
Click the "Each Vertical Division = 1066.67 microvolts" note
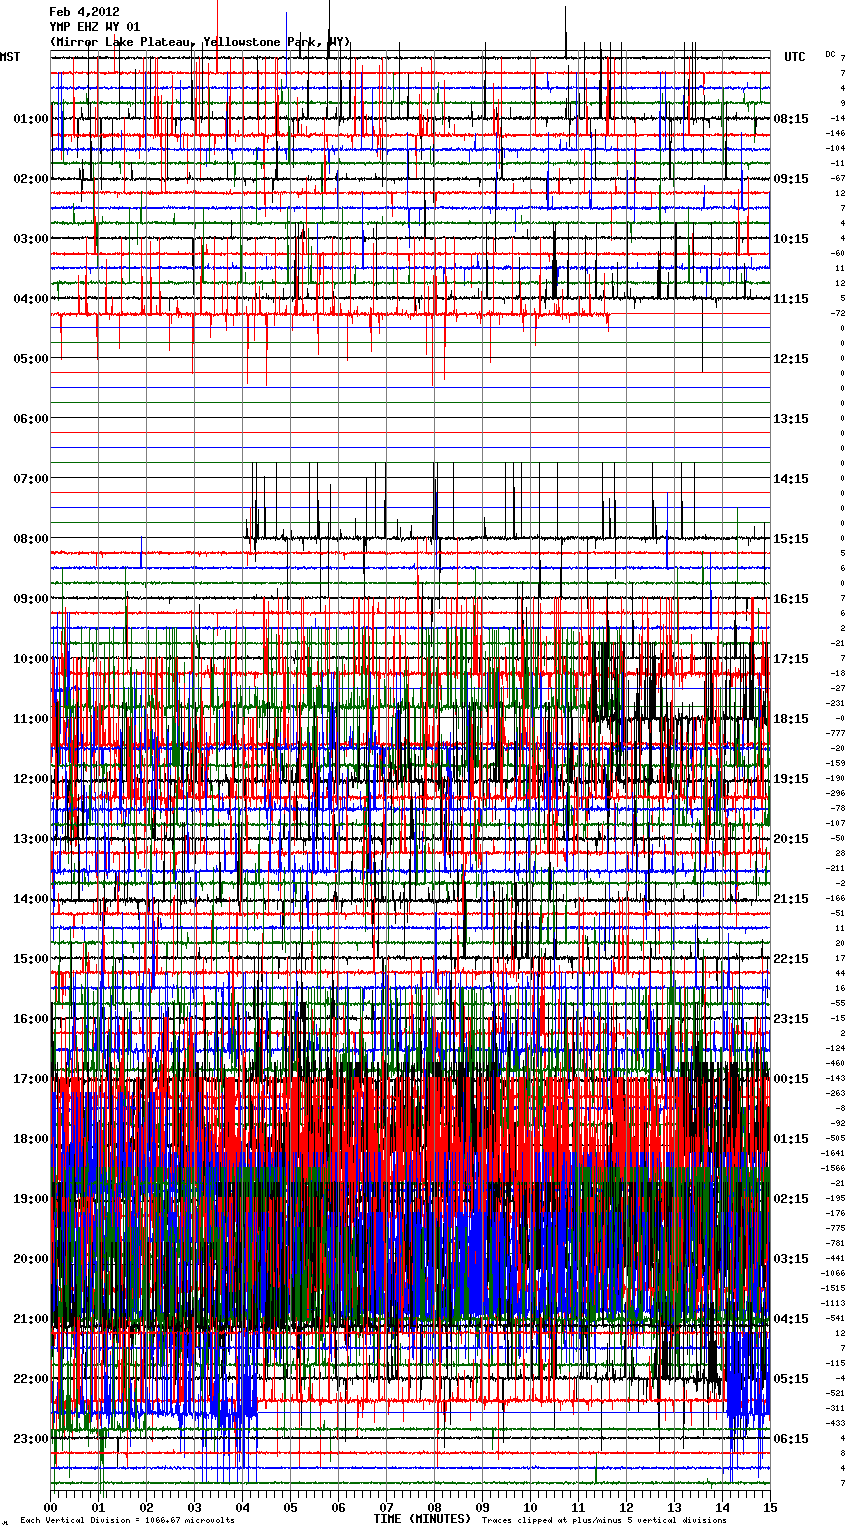click(127, 1521)
